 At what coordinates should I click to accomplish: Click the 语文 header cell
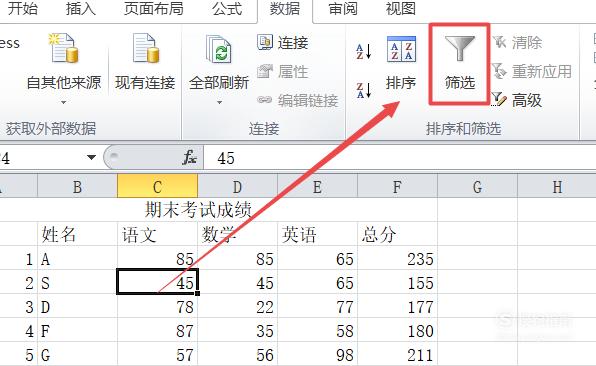click(x=157, y=234)
